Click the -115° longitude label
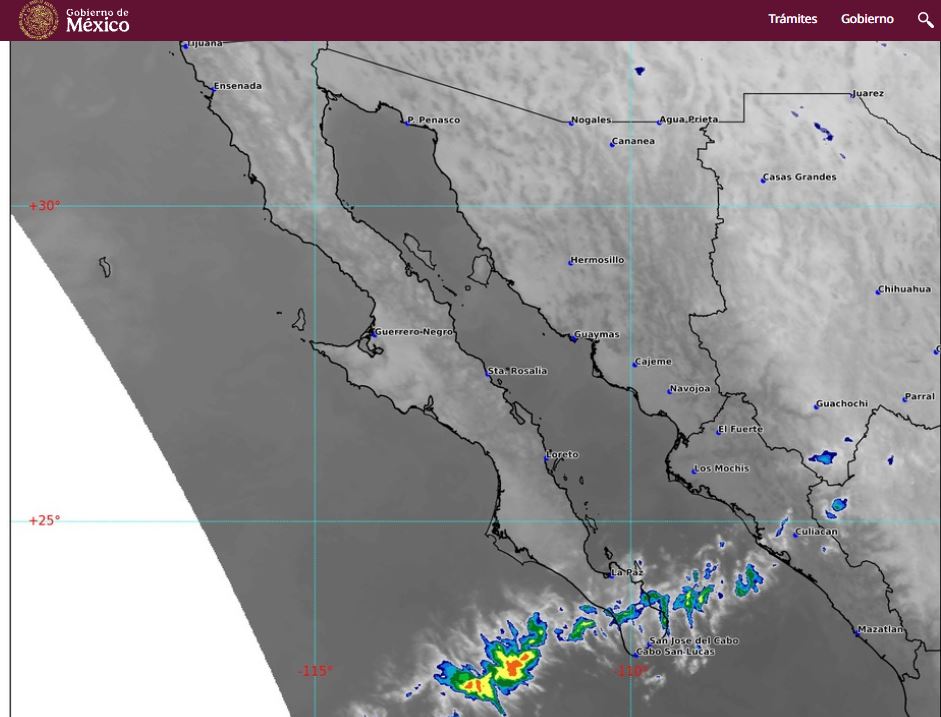The width and height of the screenshot is (941, 717). [315, 671]
